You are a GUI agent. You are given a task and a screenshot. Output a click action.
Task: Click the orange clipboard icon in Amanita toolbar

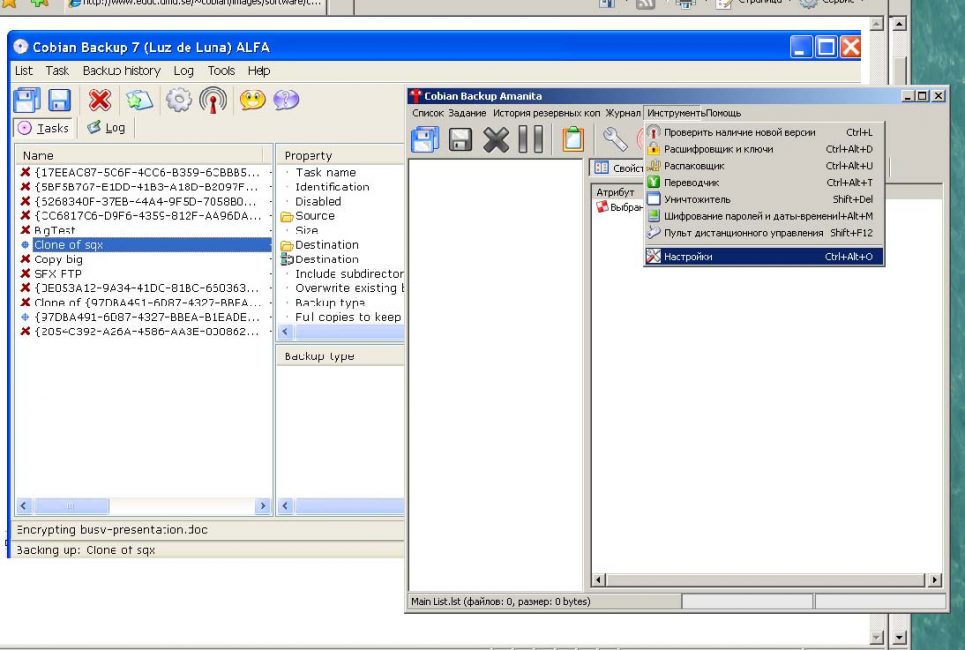click(x=573, y=138)
